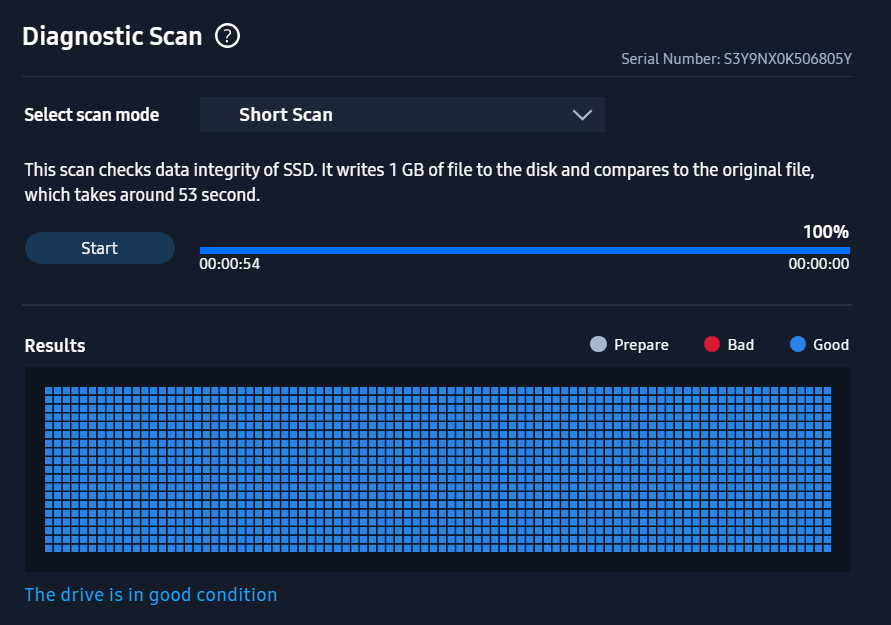Select the elapsed time 00:00:54
Image resolution: width=891 pixels, height=625 pixels.
pos(230,264)
